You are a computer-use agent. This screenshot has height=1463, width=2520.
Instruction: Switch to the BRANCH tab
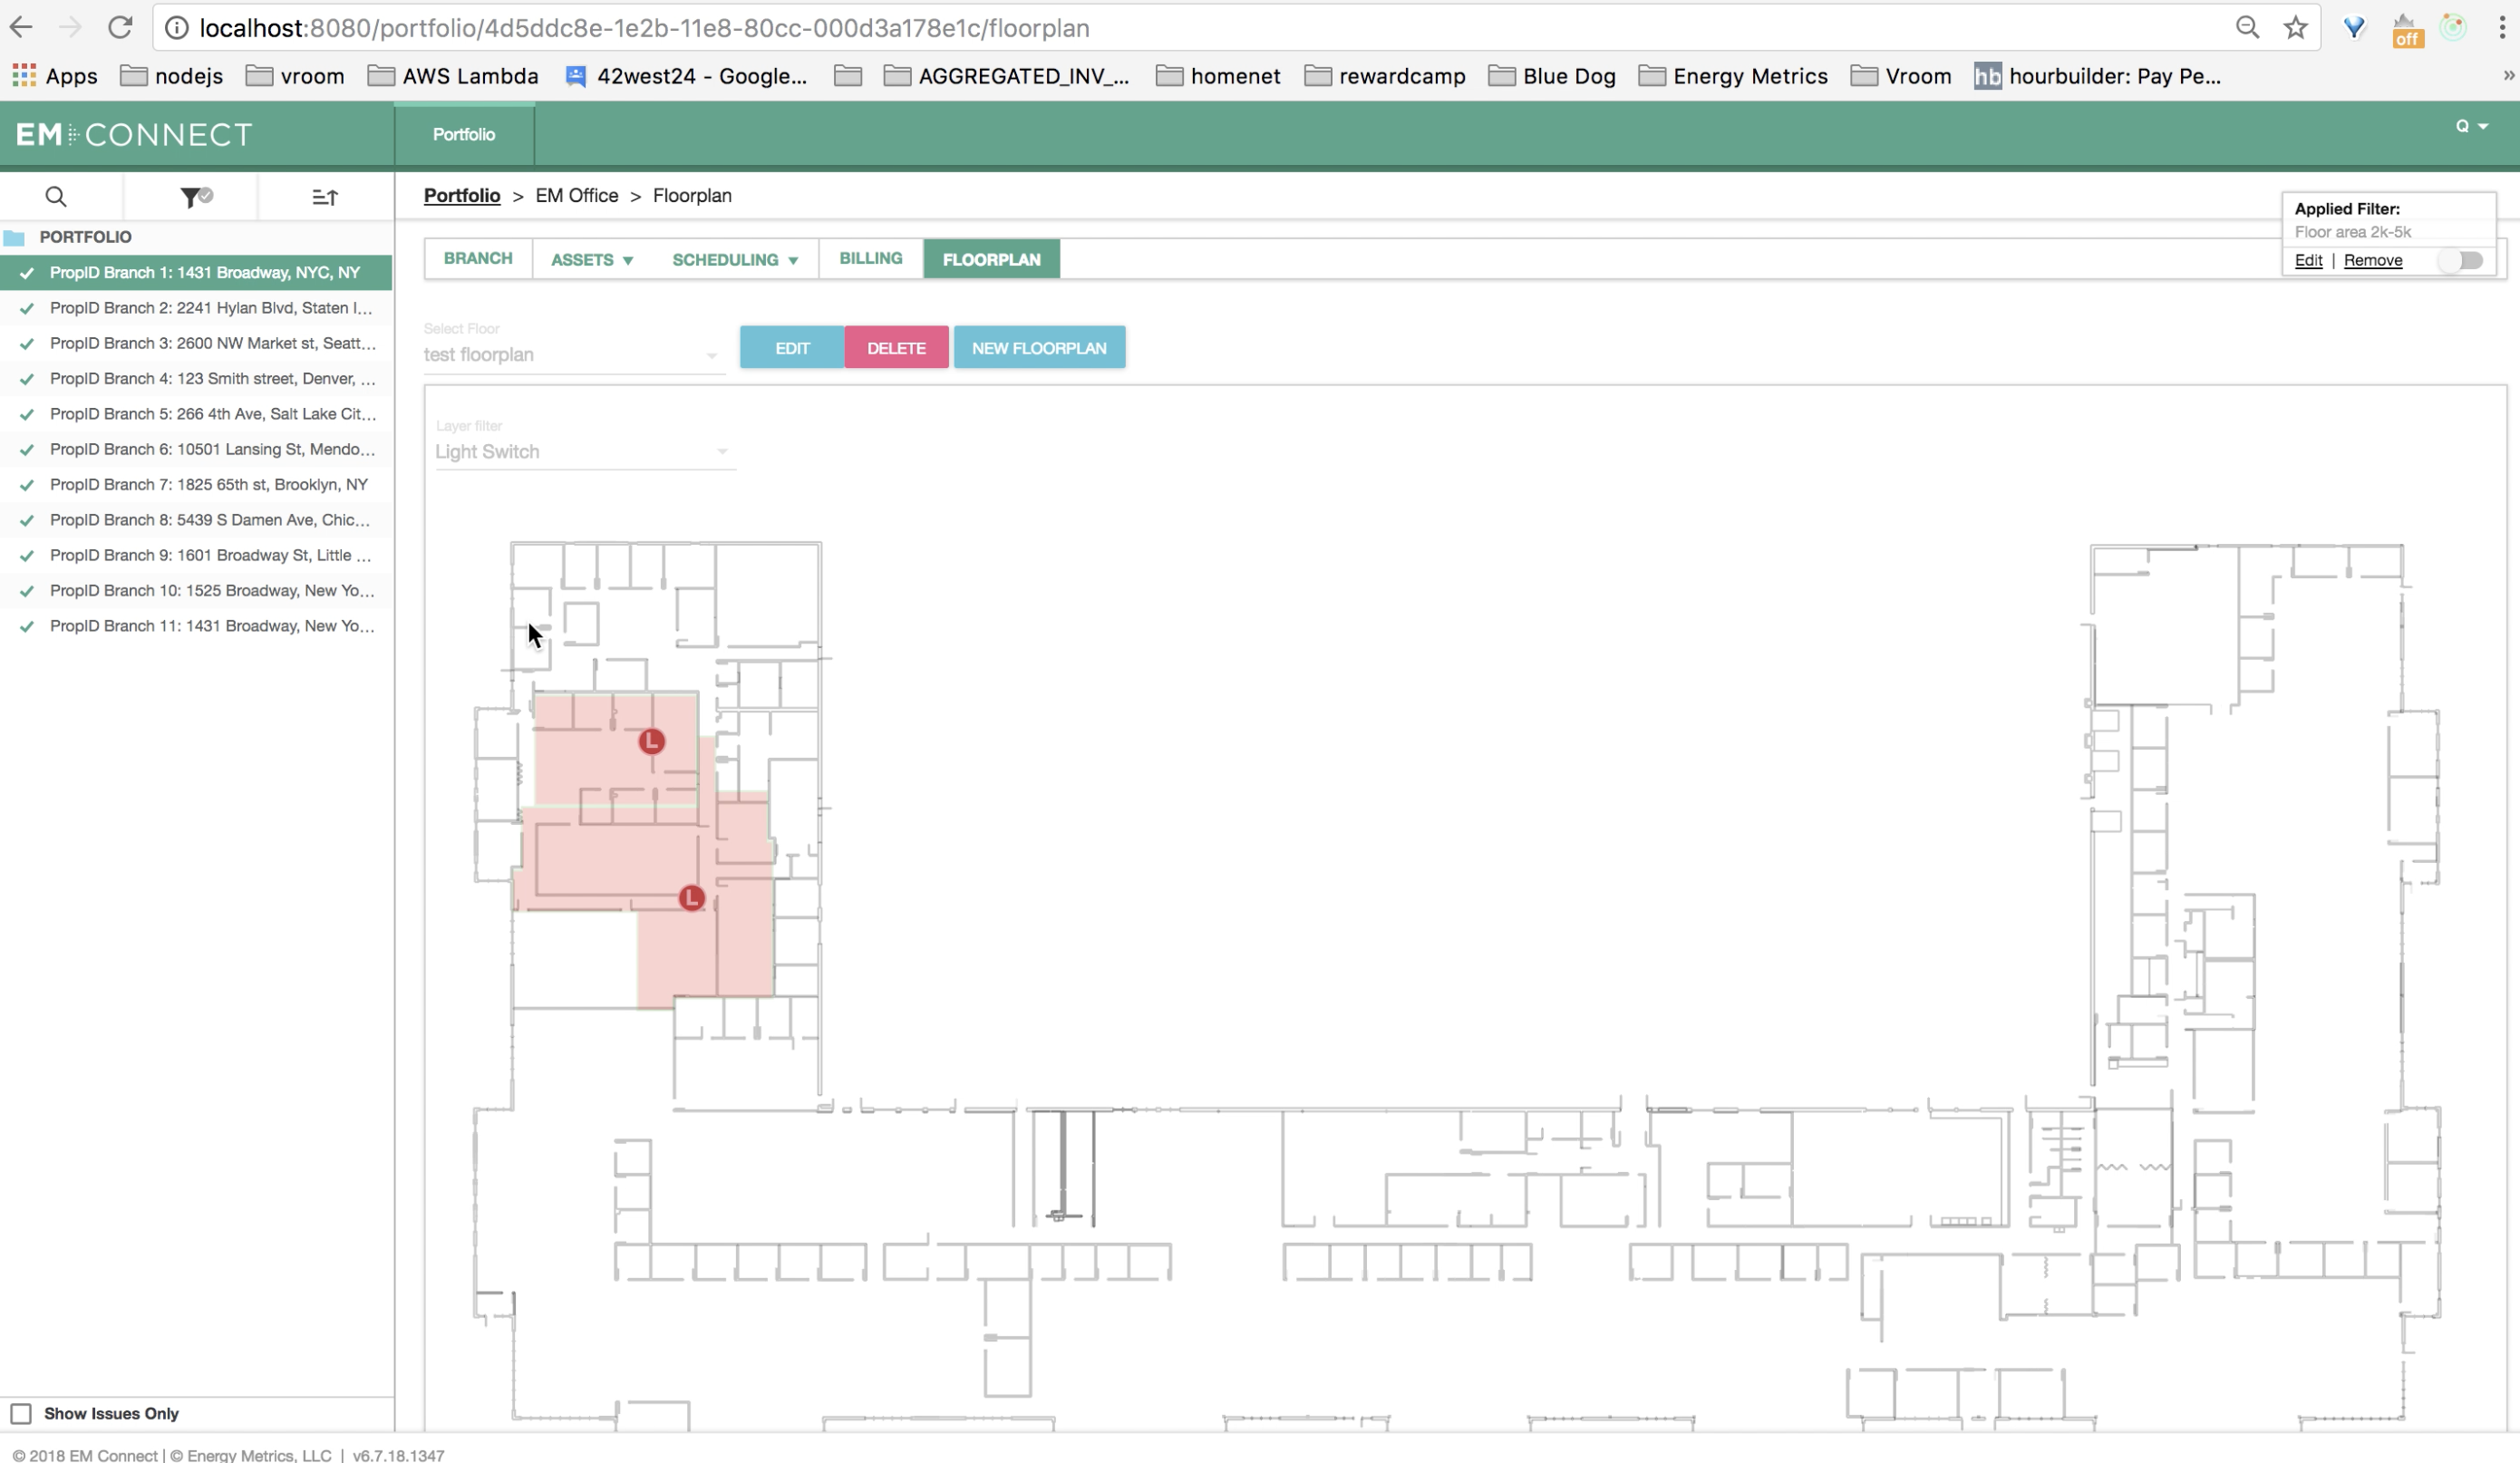pyautogui.click(x=478, y=258)
